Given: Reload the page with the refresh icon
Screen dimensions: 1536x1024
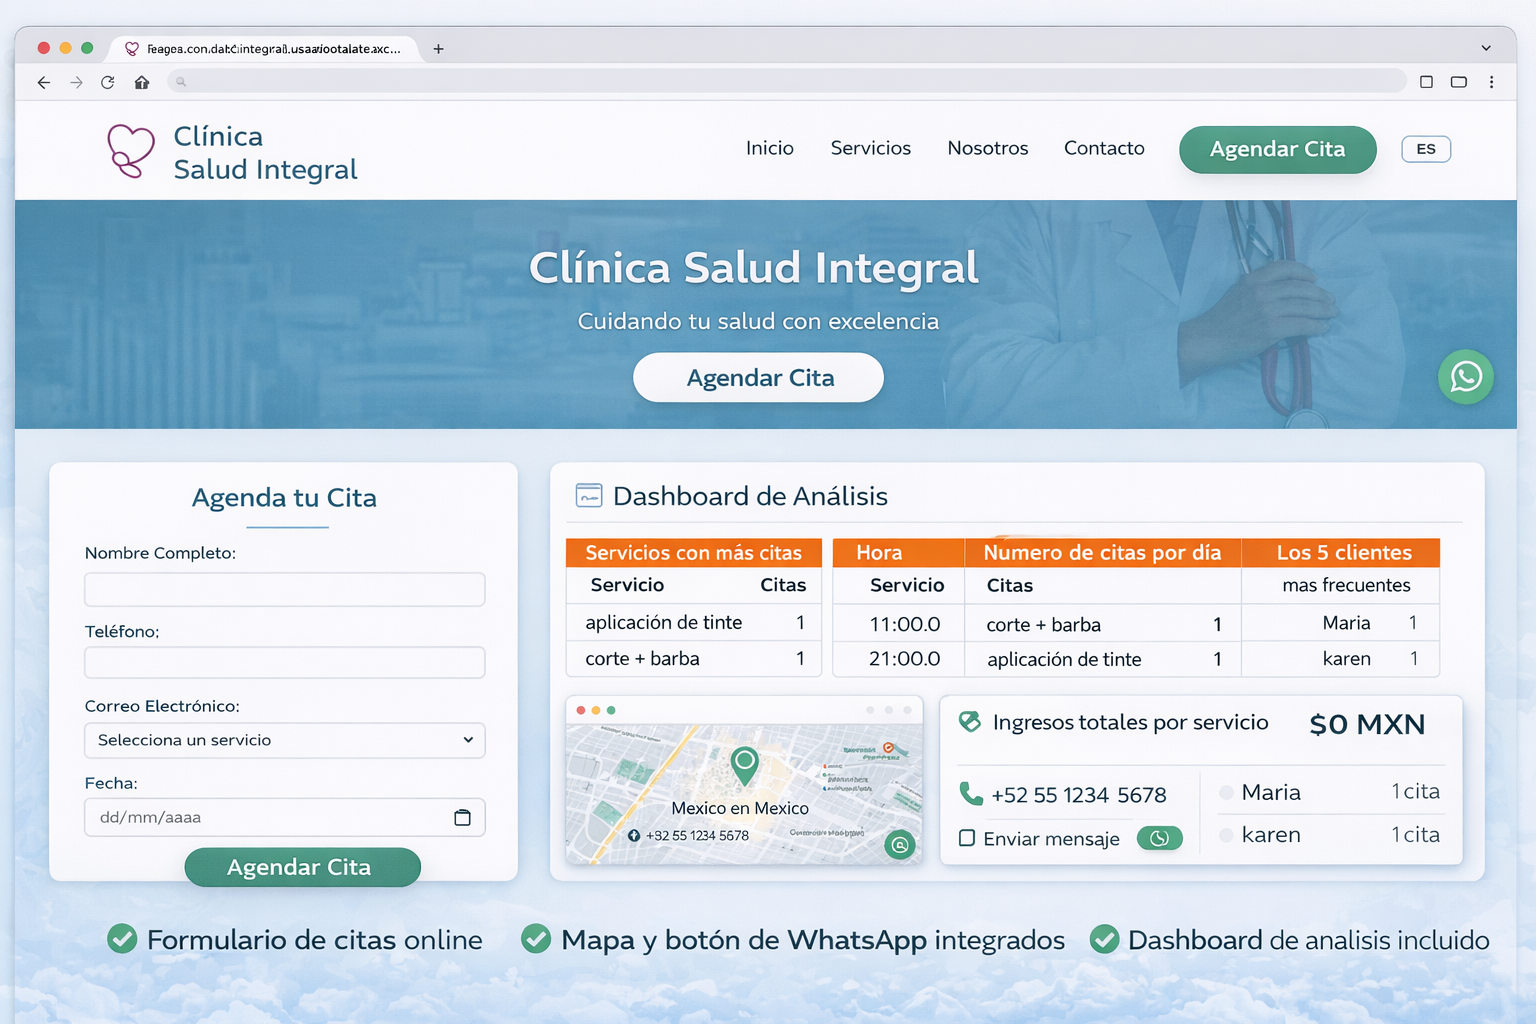Looking at the screenshot, I should click(x=108, y=82).
